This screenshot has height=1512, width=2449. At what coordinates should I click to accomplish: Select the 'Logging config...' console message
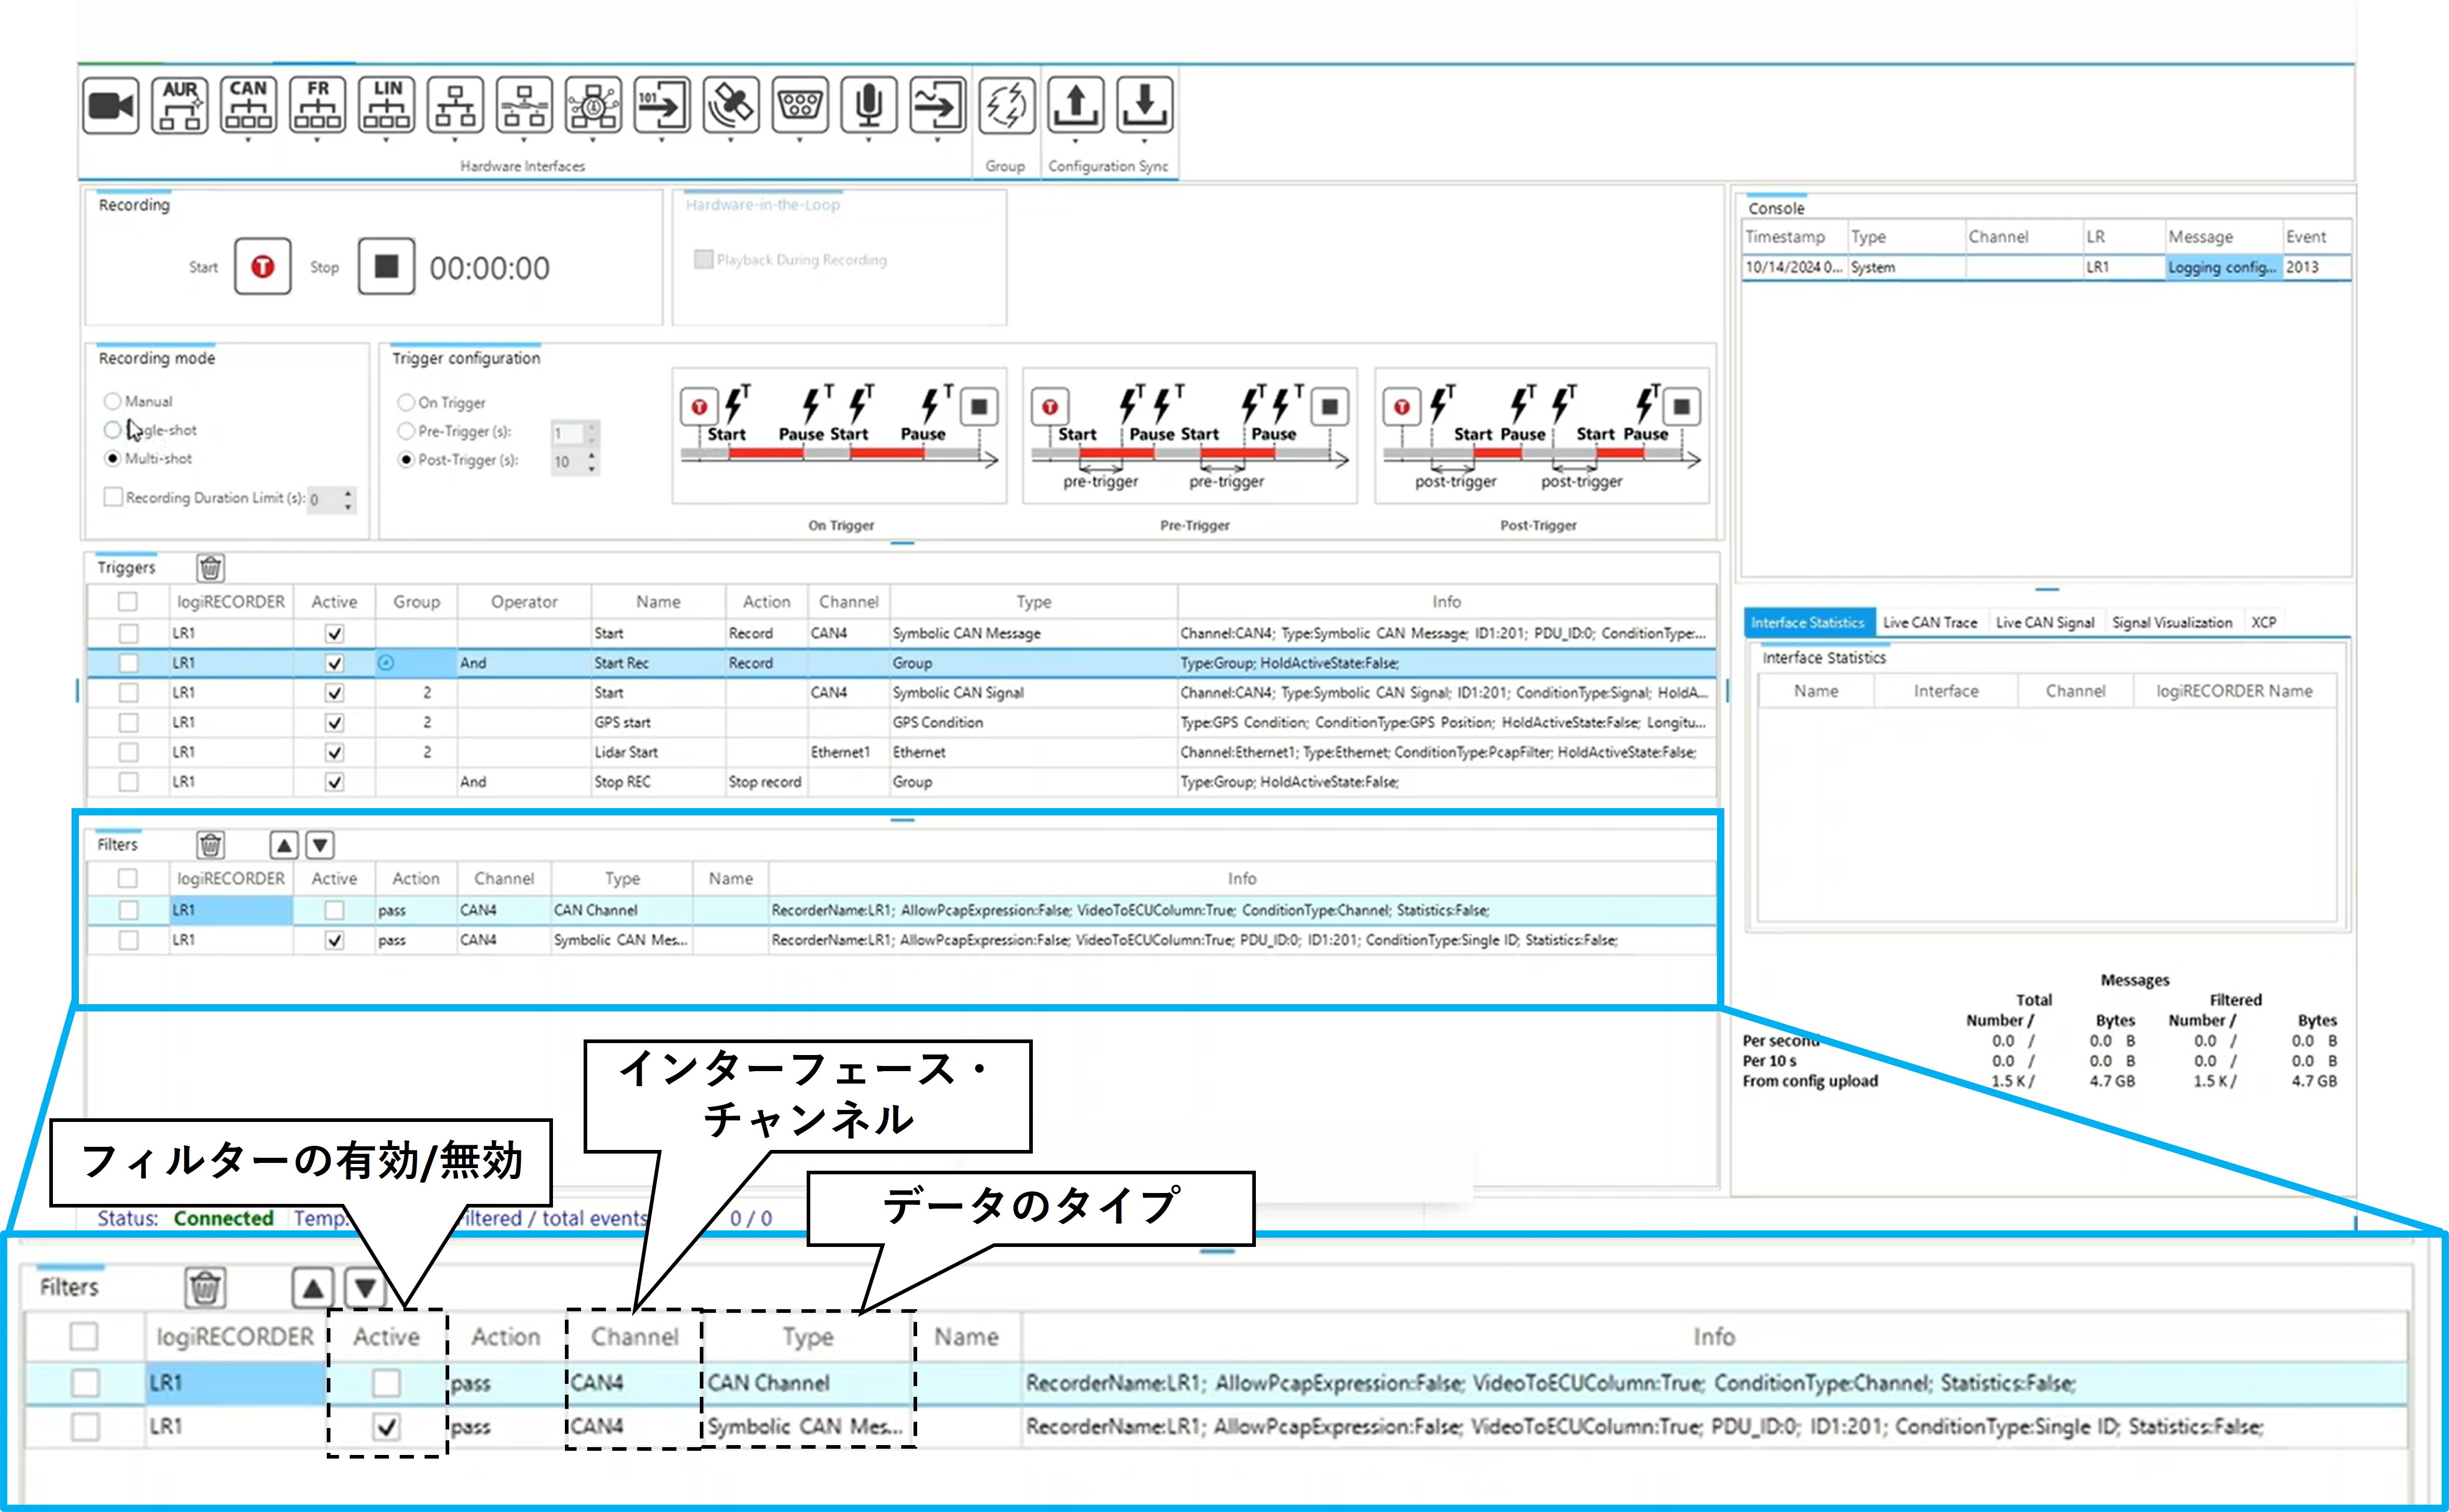point(2222,267)
